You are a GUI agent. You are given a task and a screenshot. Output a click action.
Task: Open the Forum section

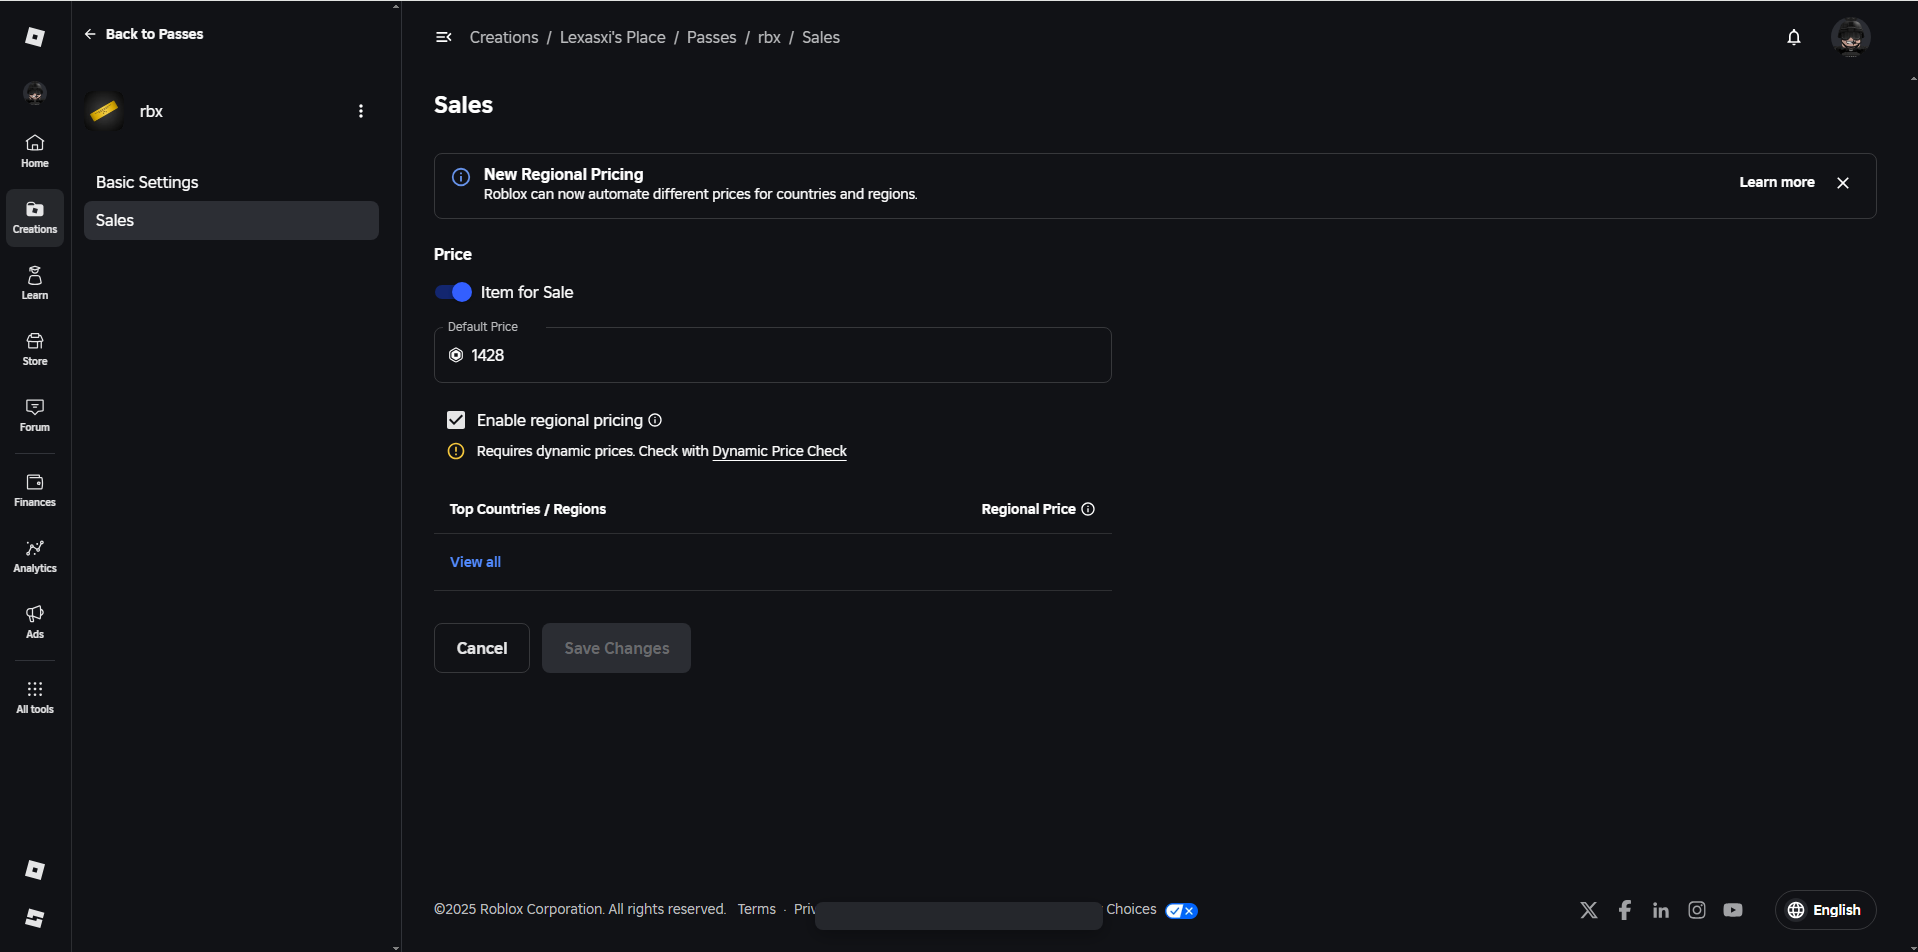[x=35, y=415]
